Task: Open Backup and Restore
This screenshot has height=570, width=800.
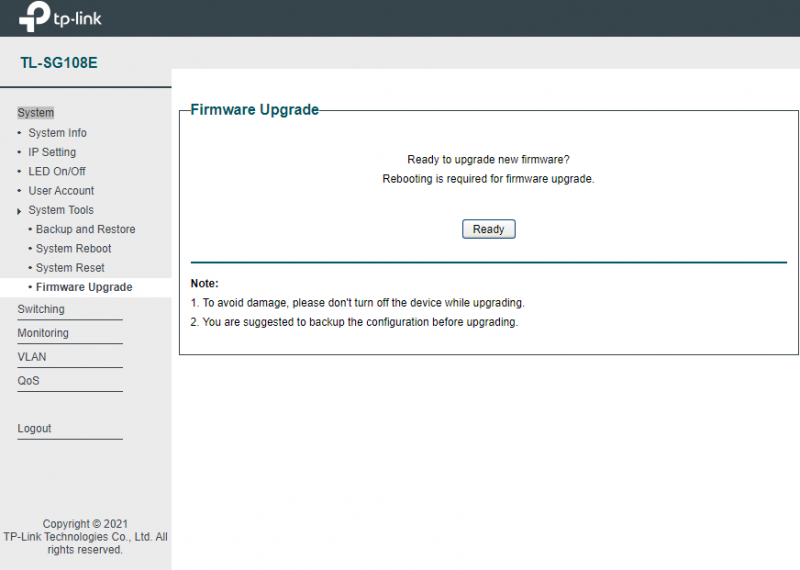Action: click(x=85, y=229)
